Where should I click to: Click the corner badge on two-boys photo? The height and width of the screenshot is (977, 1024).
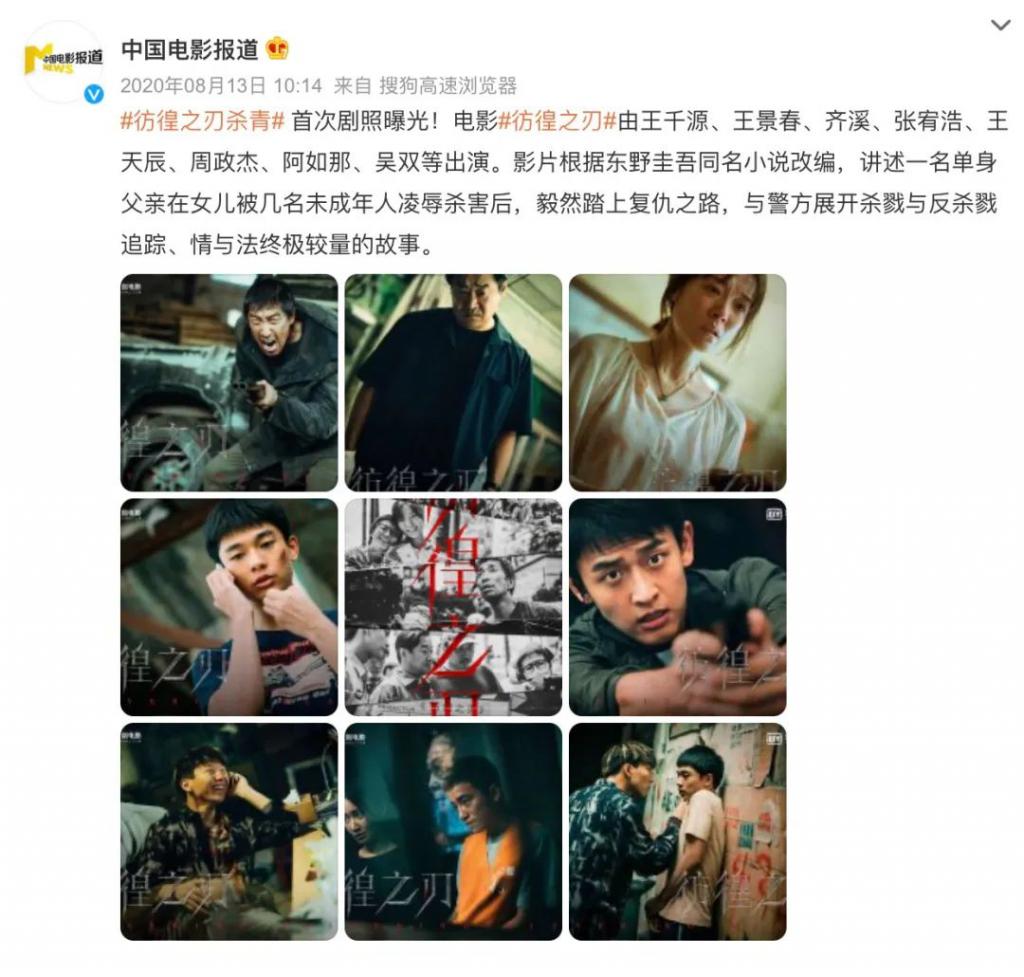point(773,739)
